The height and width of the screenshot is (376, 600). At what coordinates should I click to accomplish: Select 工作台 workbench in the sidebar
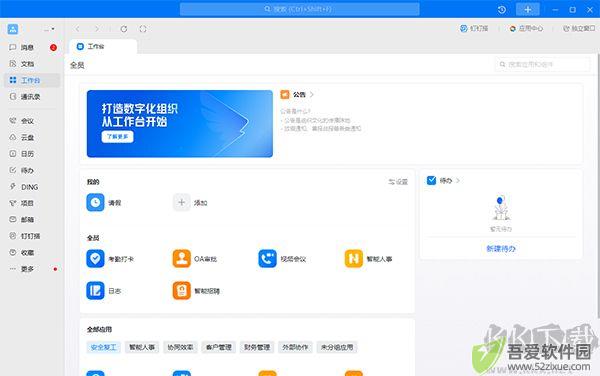pyautogui.click(x=31, y=80)
